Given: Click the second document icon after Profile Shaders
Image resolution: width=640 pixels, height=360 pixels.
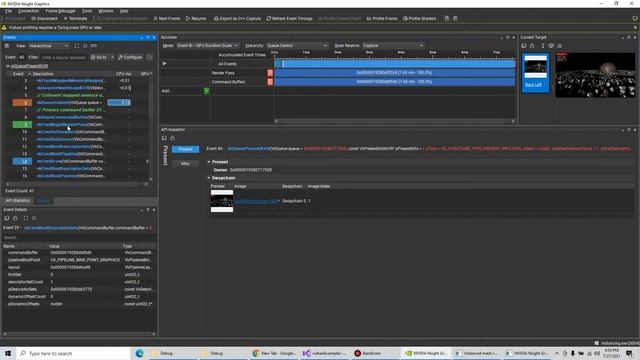Looking at the screenshot, I should [455, 18].
